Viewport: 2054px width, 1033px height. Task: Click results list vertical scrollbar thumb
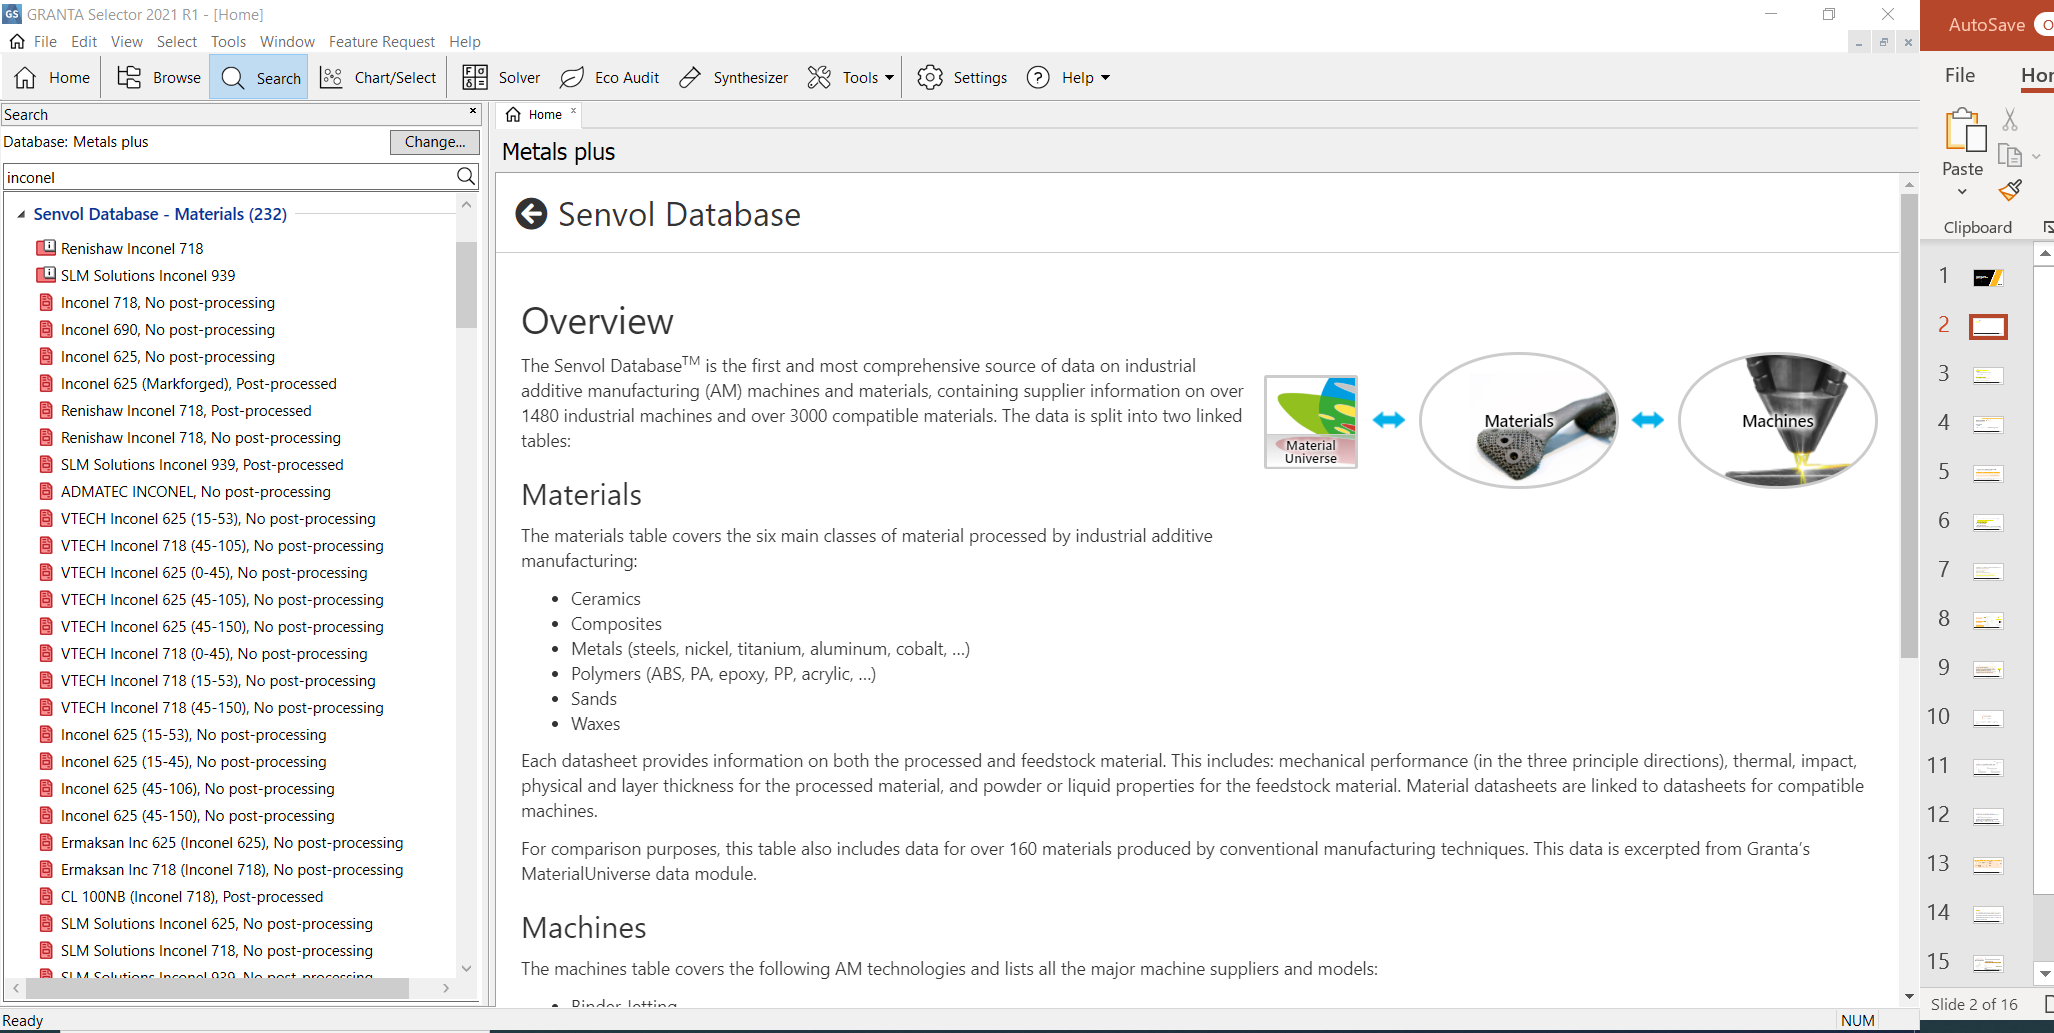click(x=466, y=285)
